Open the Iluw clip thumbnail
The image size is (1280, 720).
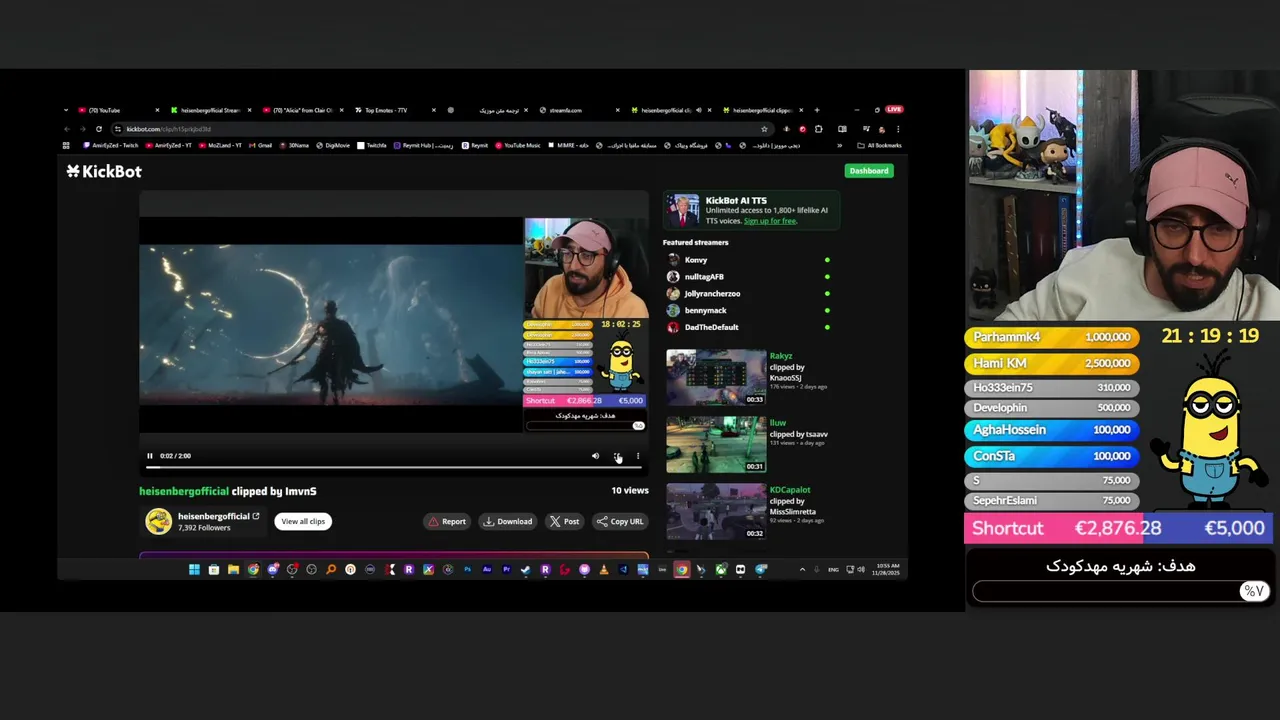coord(716,444)
